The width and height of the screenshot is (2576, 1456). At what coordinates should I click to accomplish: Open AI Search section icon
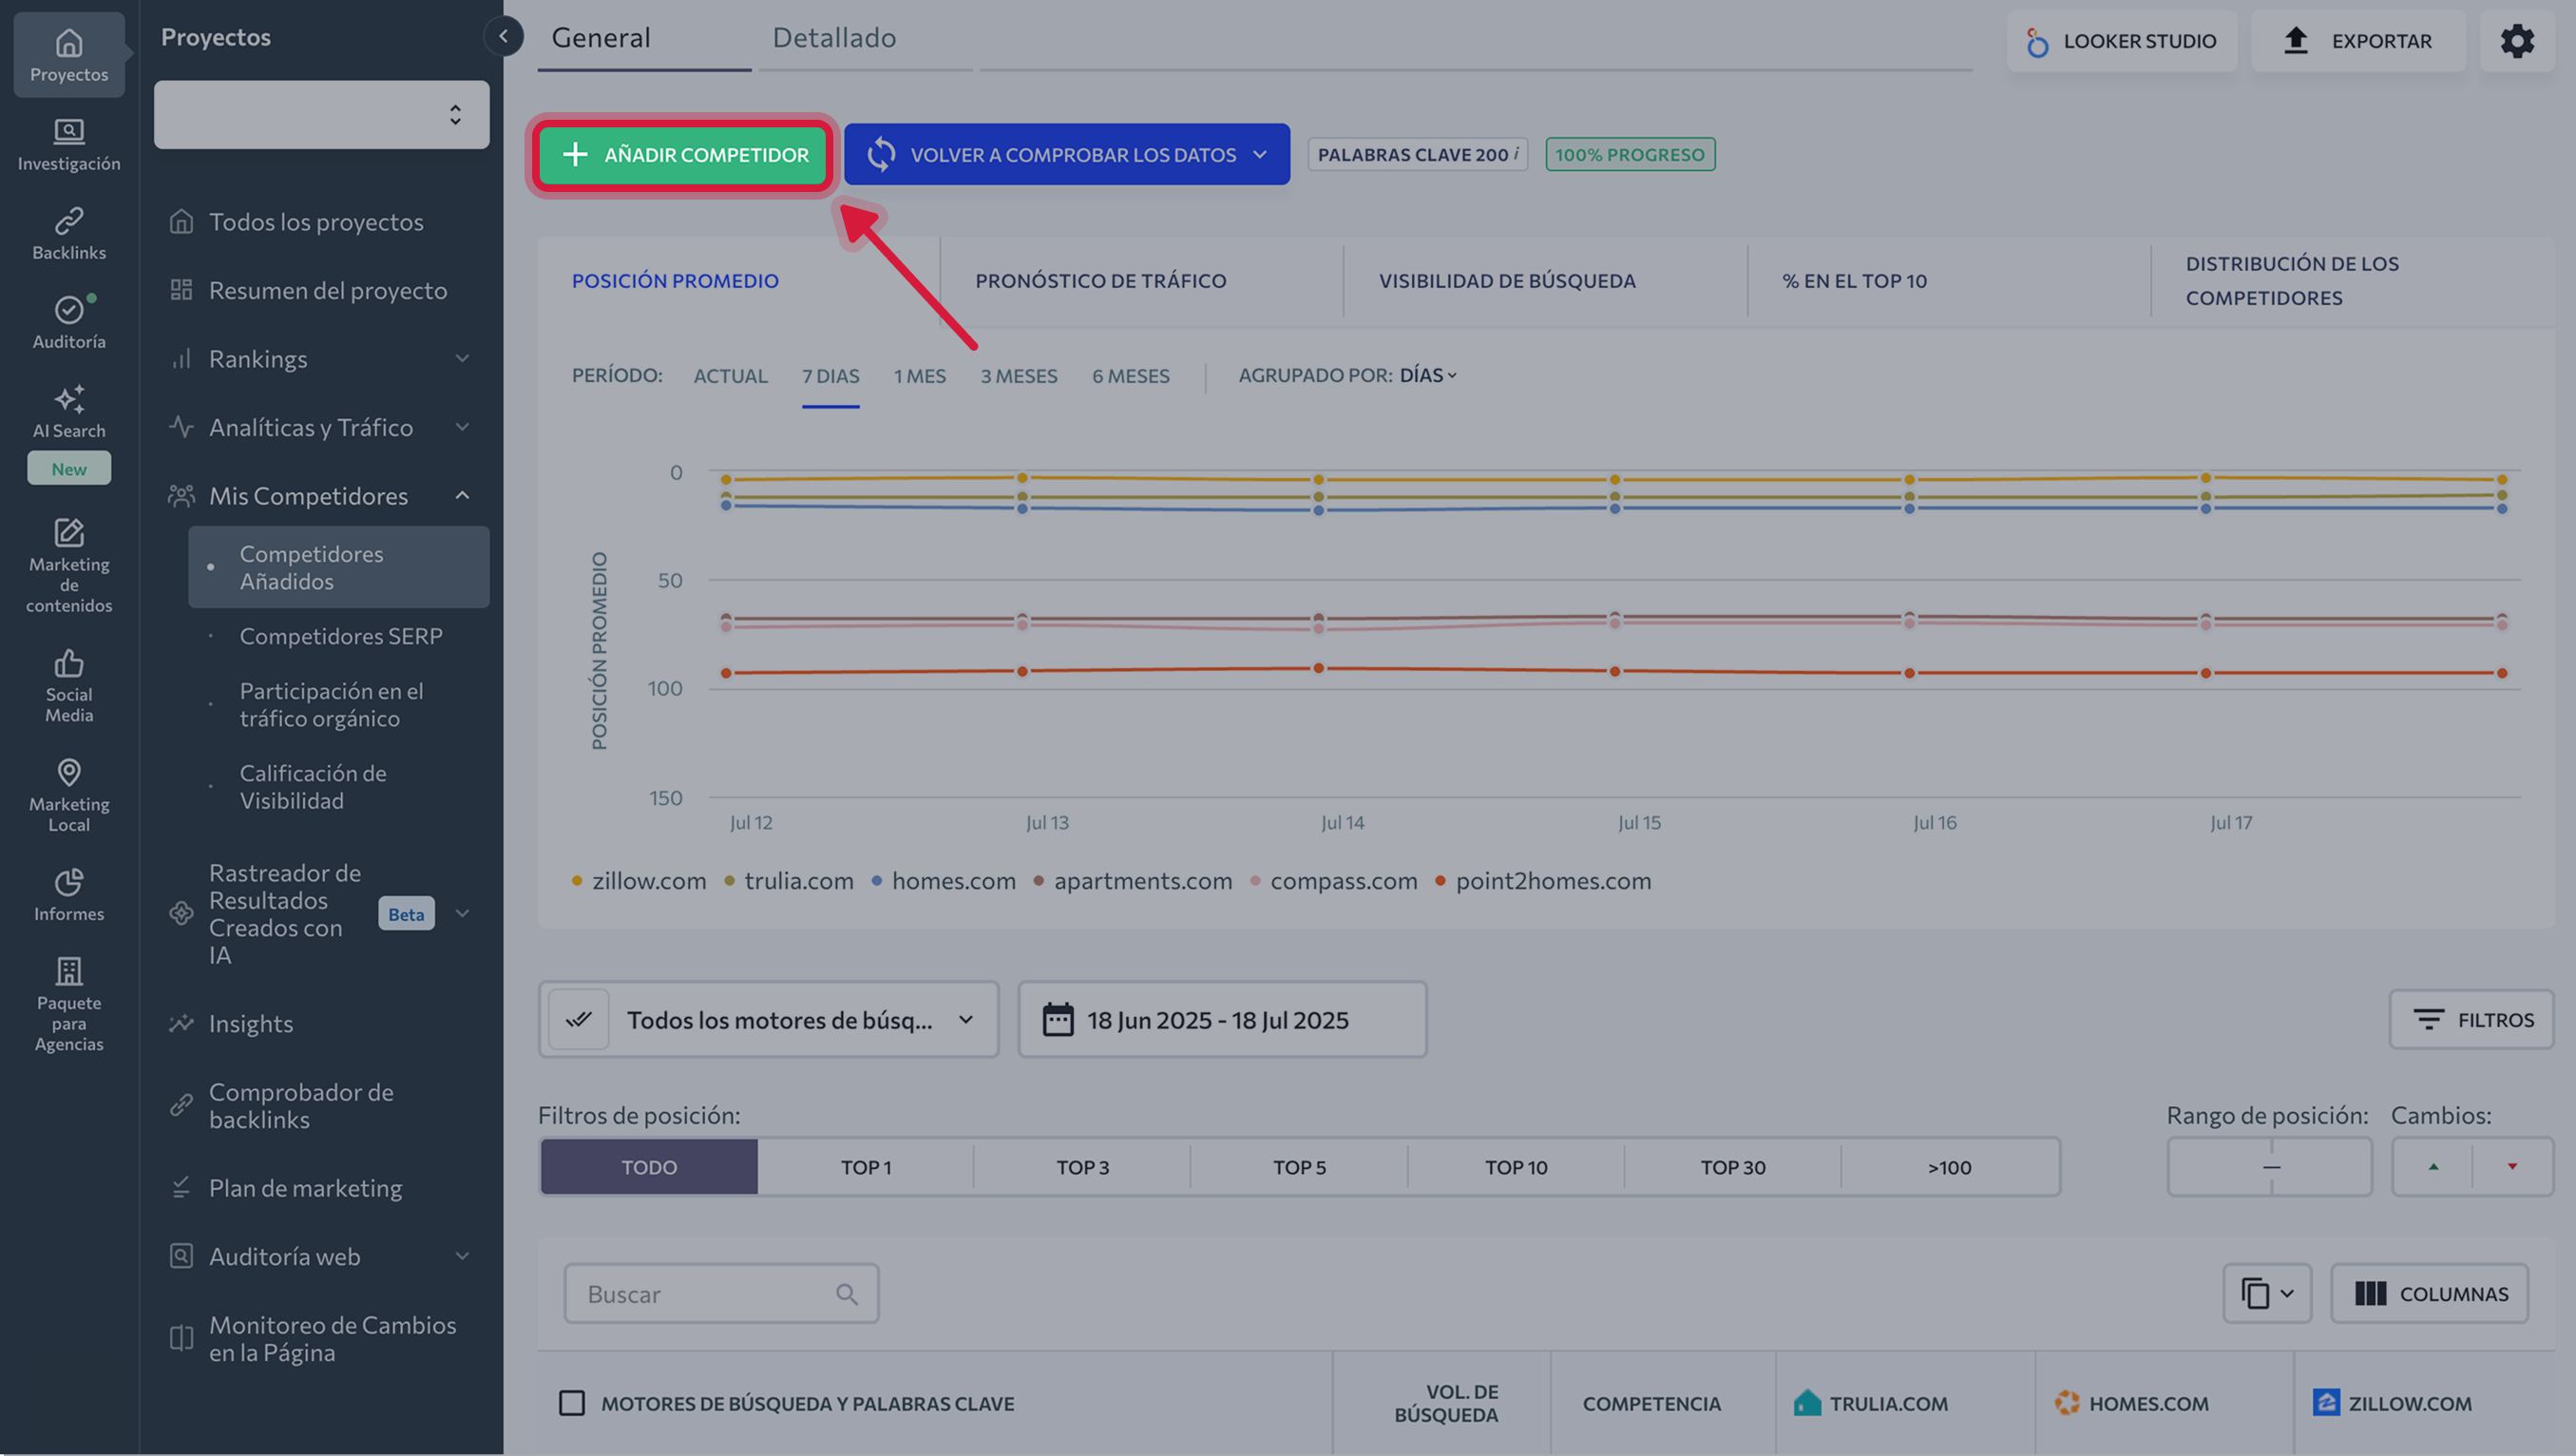point(69,398)
